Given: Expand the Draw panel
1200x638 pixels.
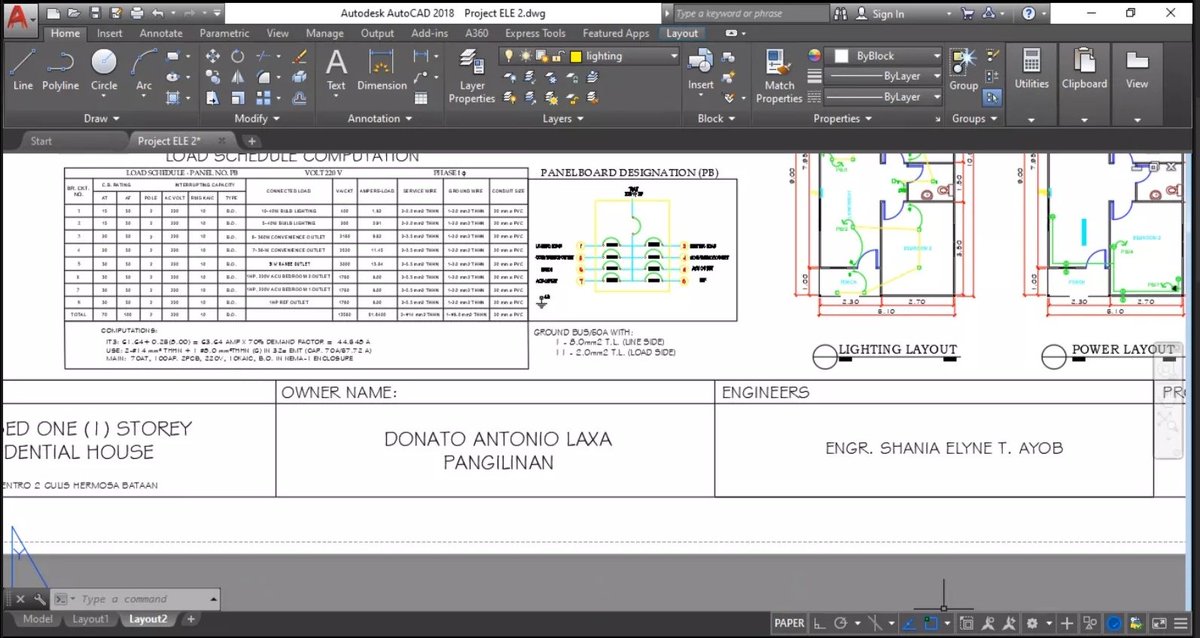Looking at the screenshot, I should tap(101, 118).
